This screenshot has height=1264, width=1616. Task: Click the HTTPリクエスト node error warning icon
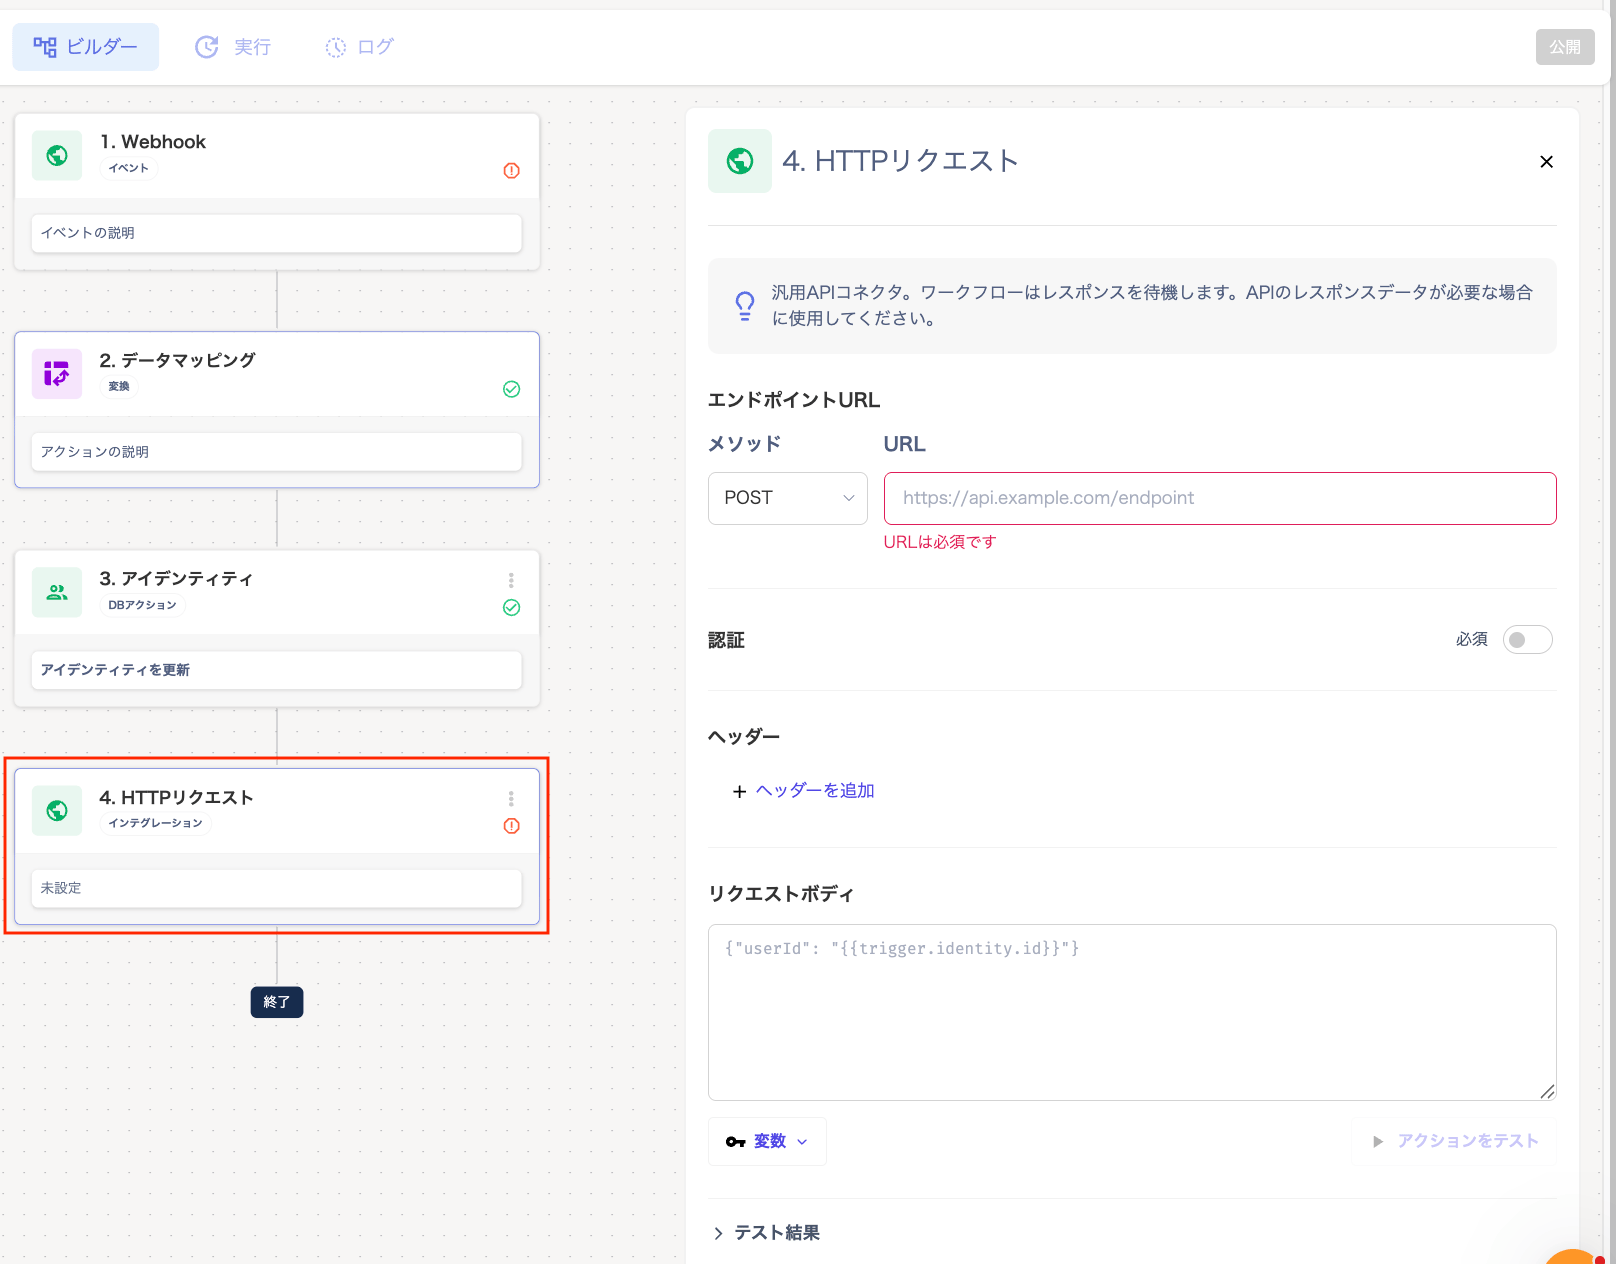[x=511, y=826]
